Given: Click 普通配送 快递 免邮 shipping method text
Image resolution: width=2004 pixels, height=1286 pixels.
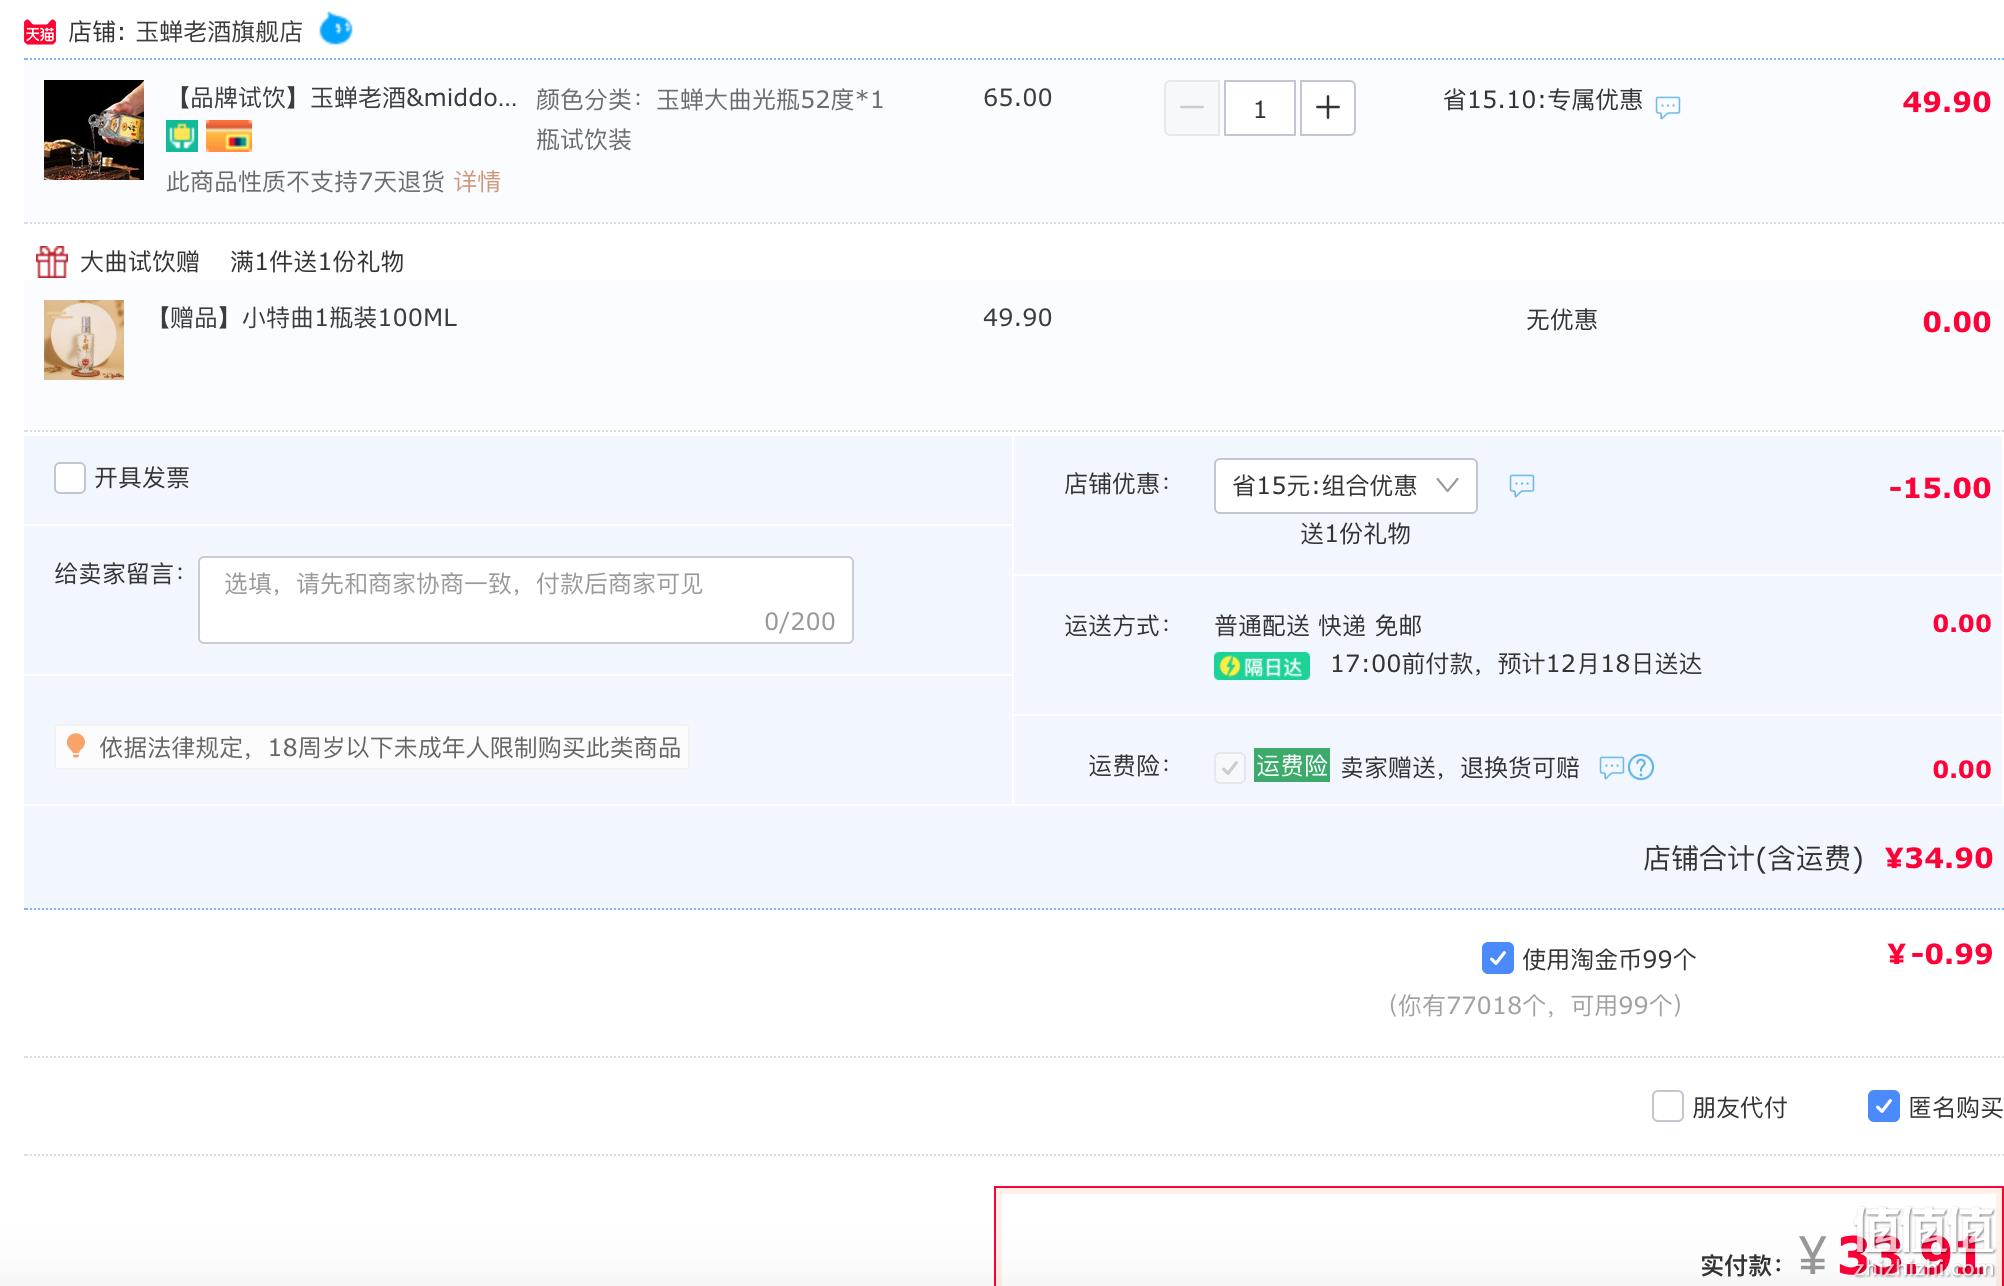Looking at the screenshot, I should click(1317, 626).
